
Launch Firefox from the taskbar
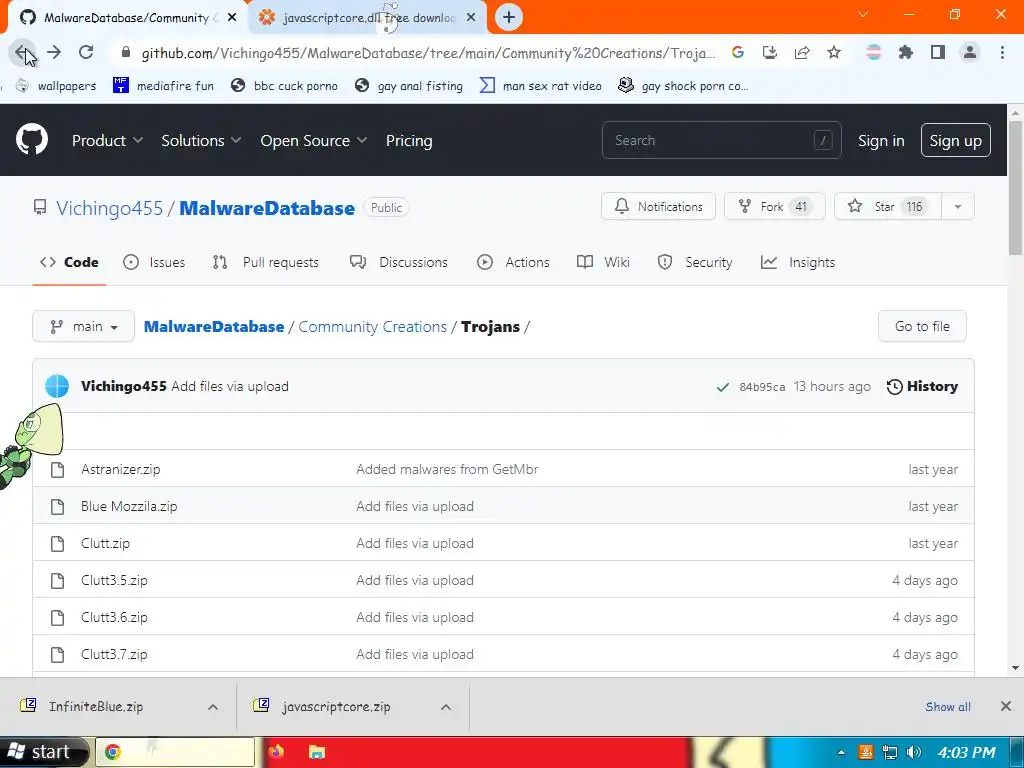click(x=276, y=752)
